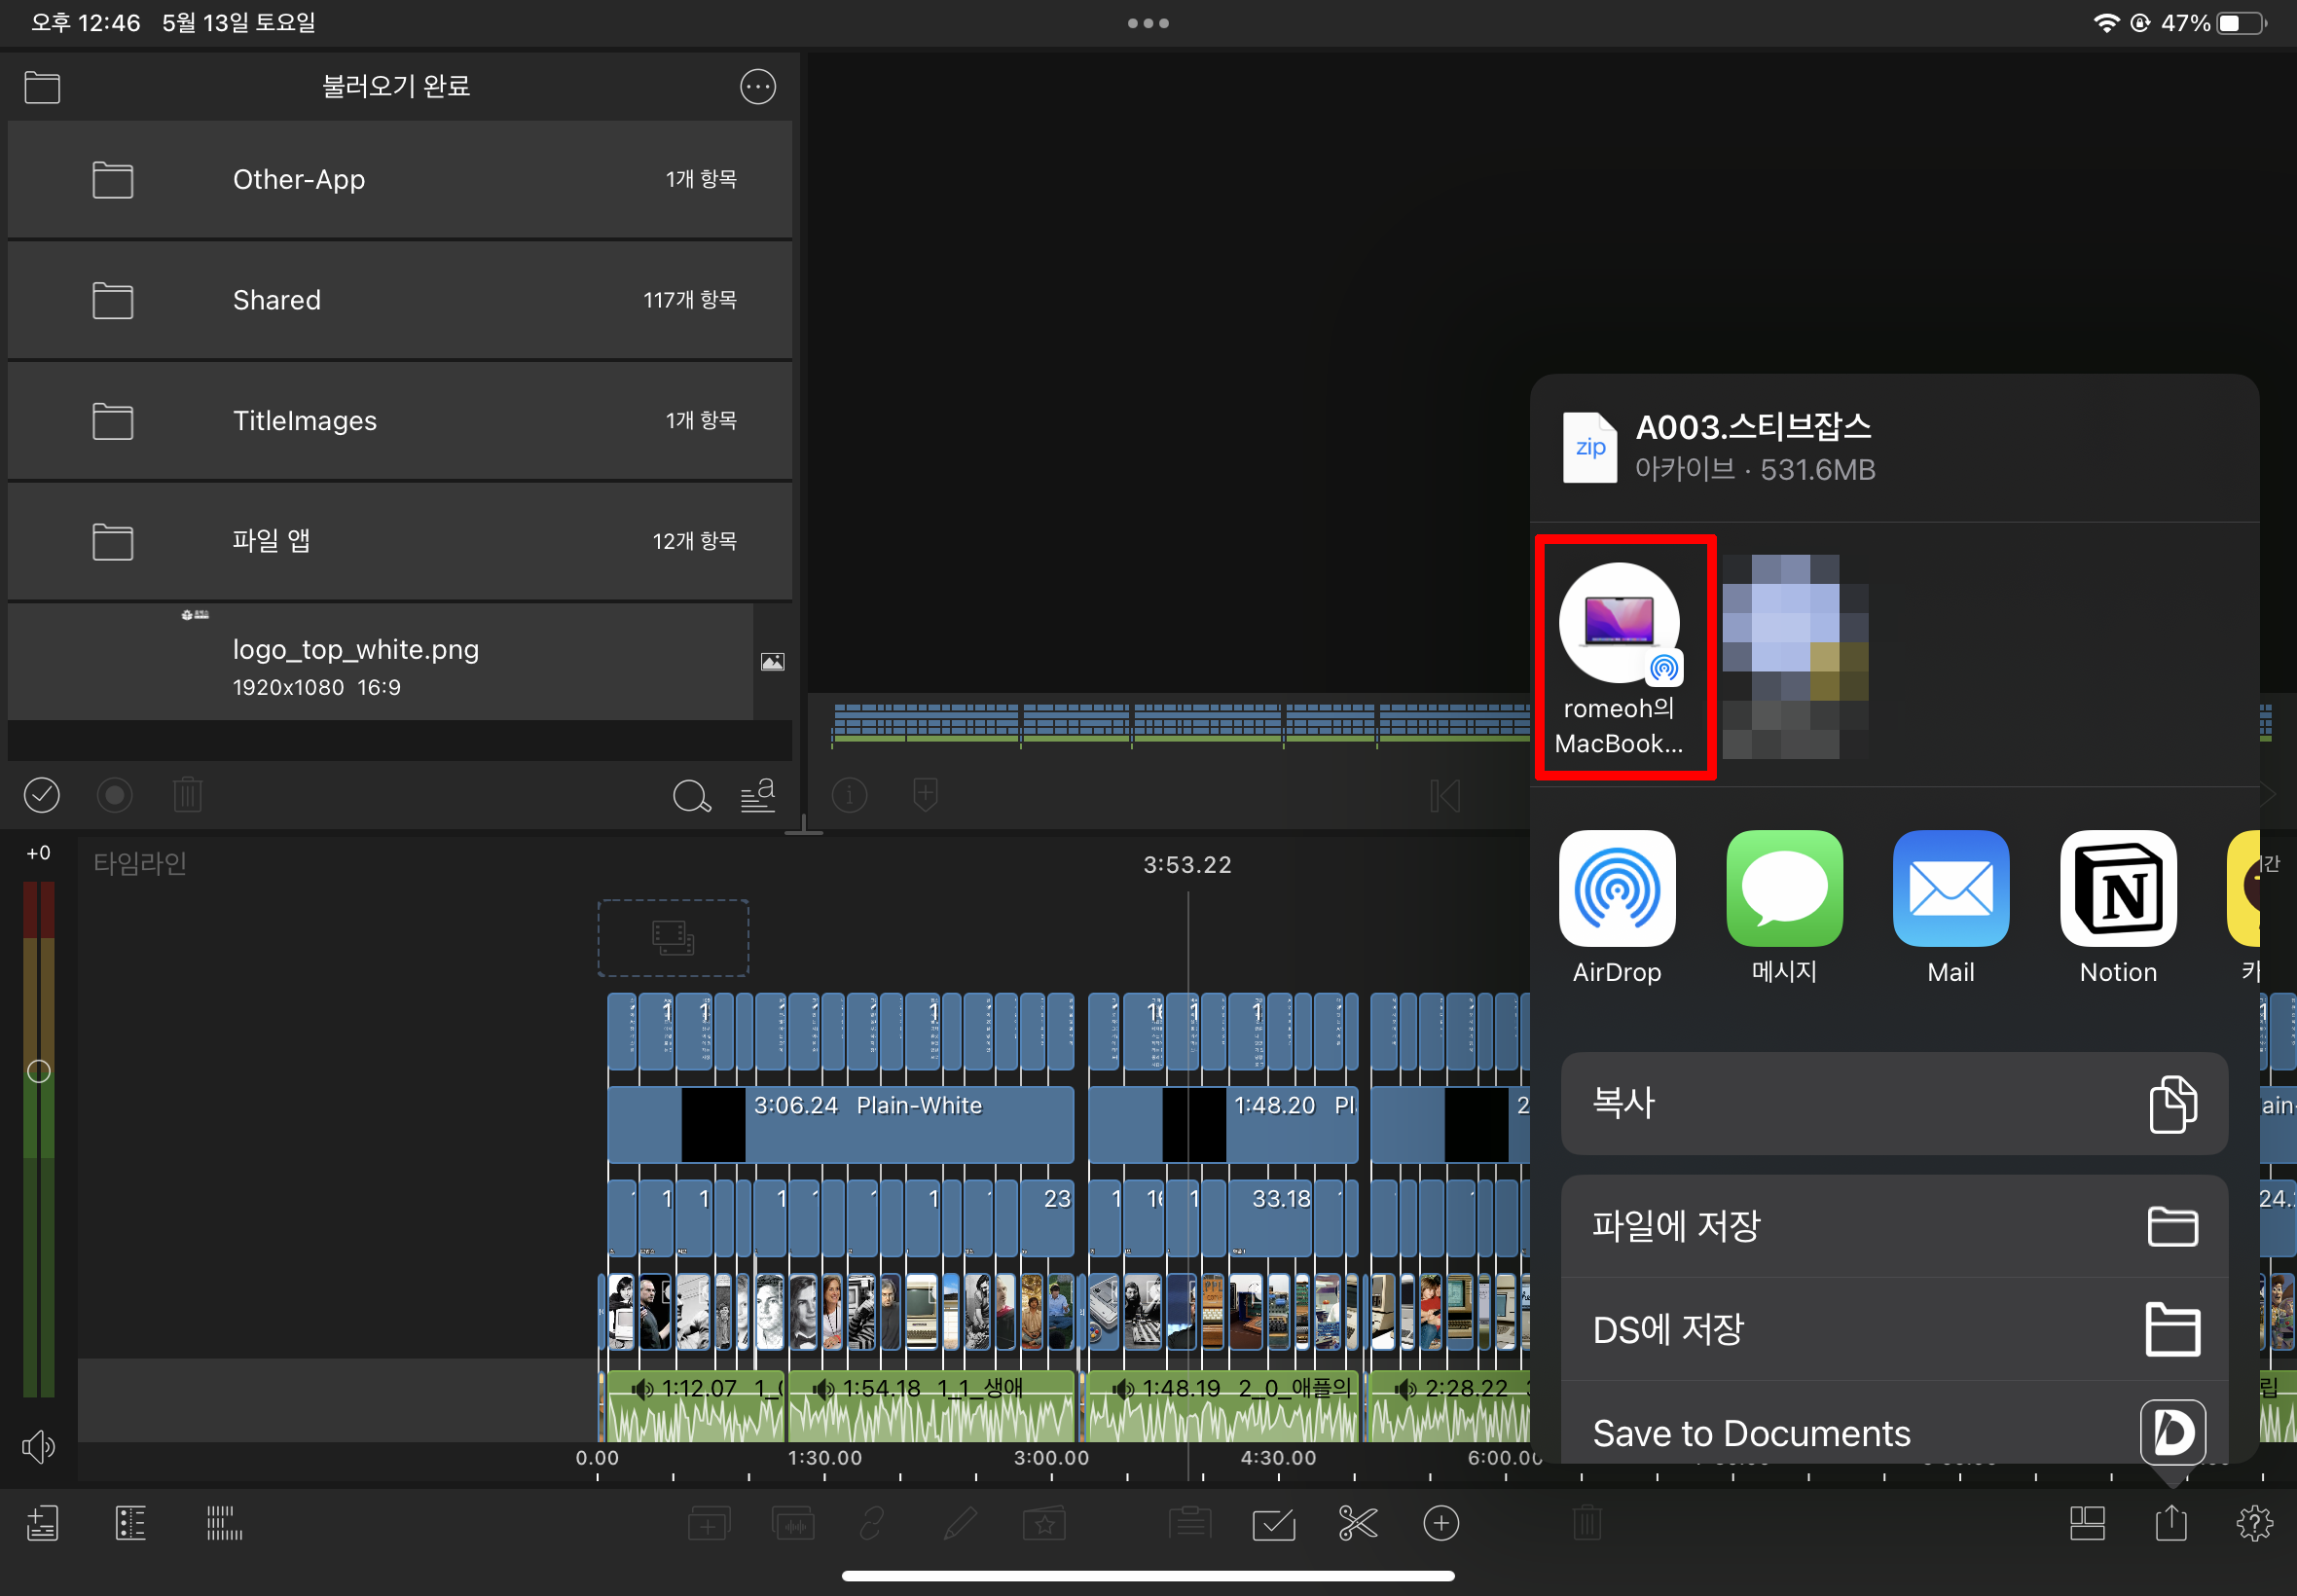Toggle the record circle button
2297x1596 pixels.
tap(114, 795)
